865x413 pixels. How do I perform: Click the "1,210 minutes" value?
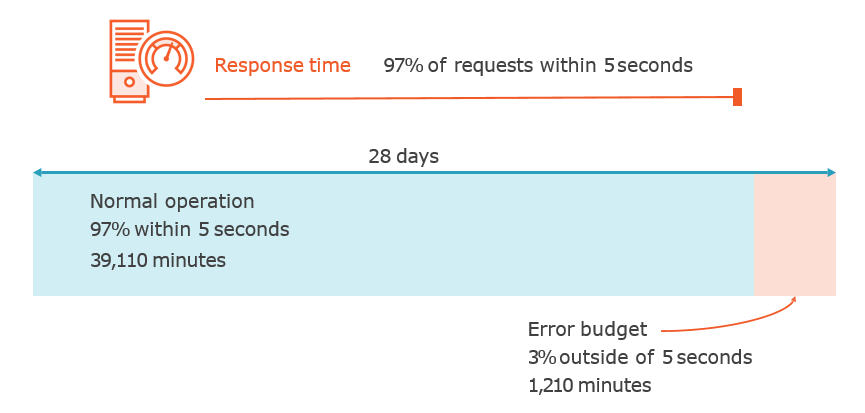click(589, 385)
